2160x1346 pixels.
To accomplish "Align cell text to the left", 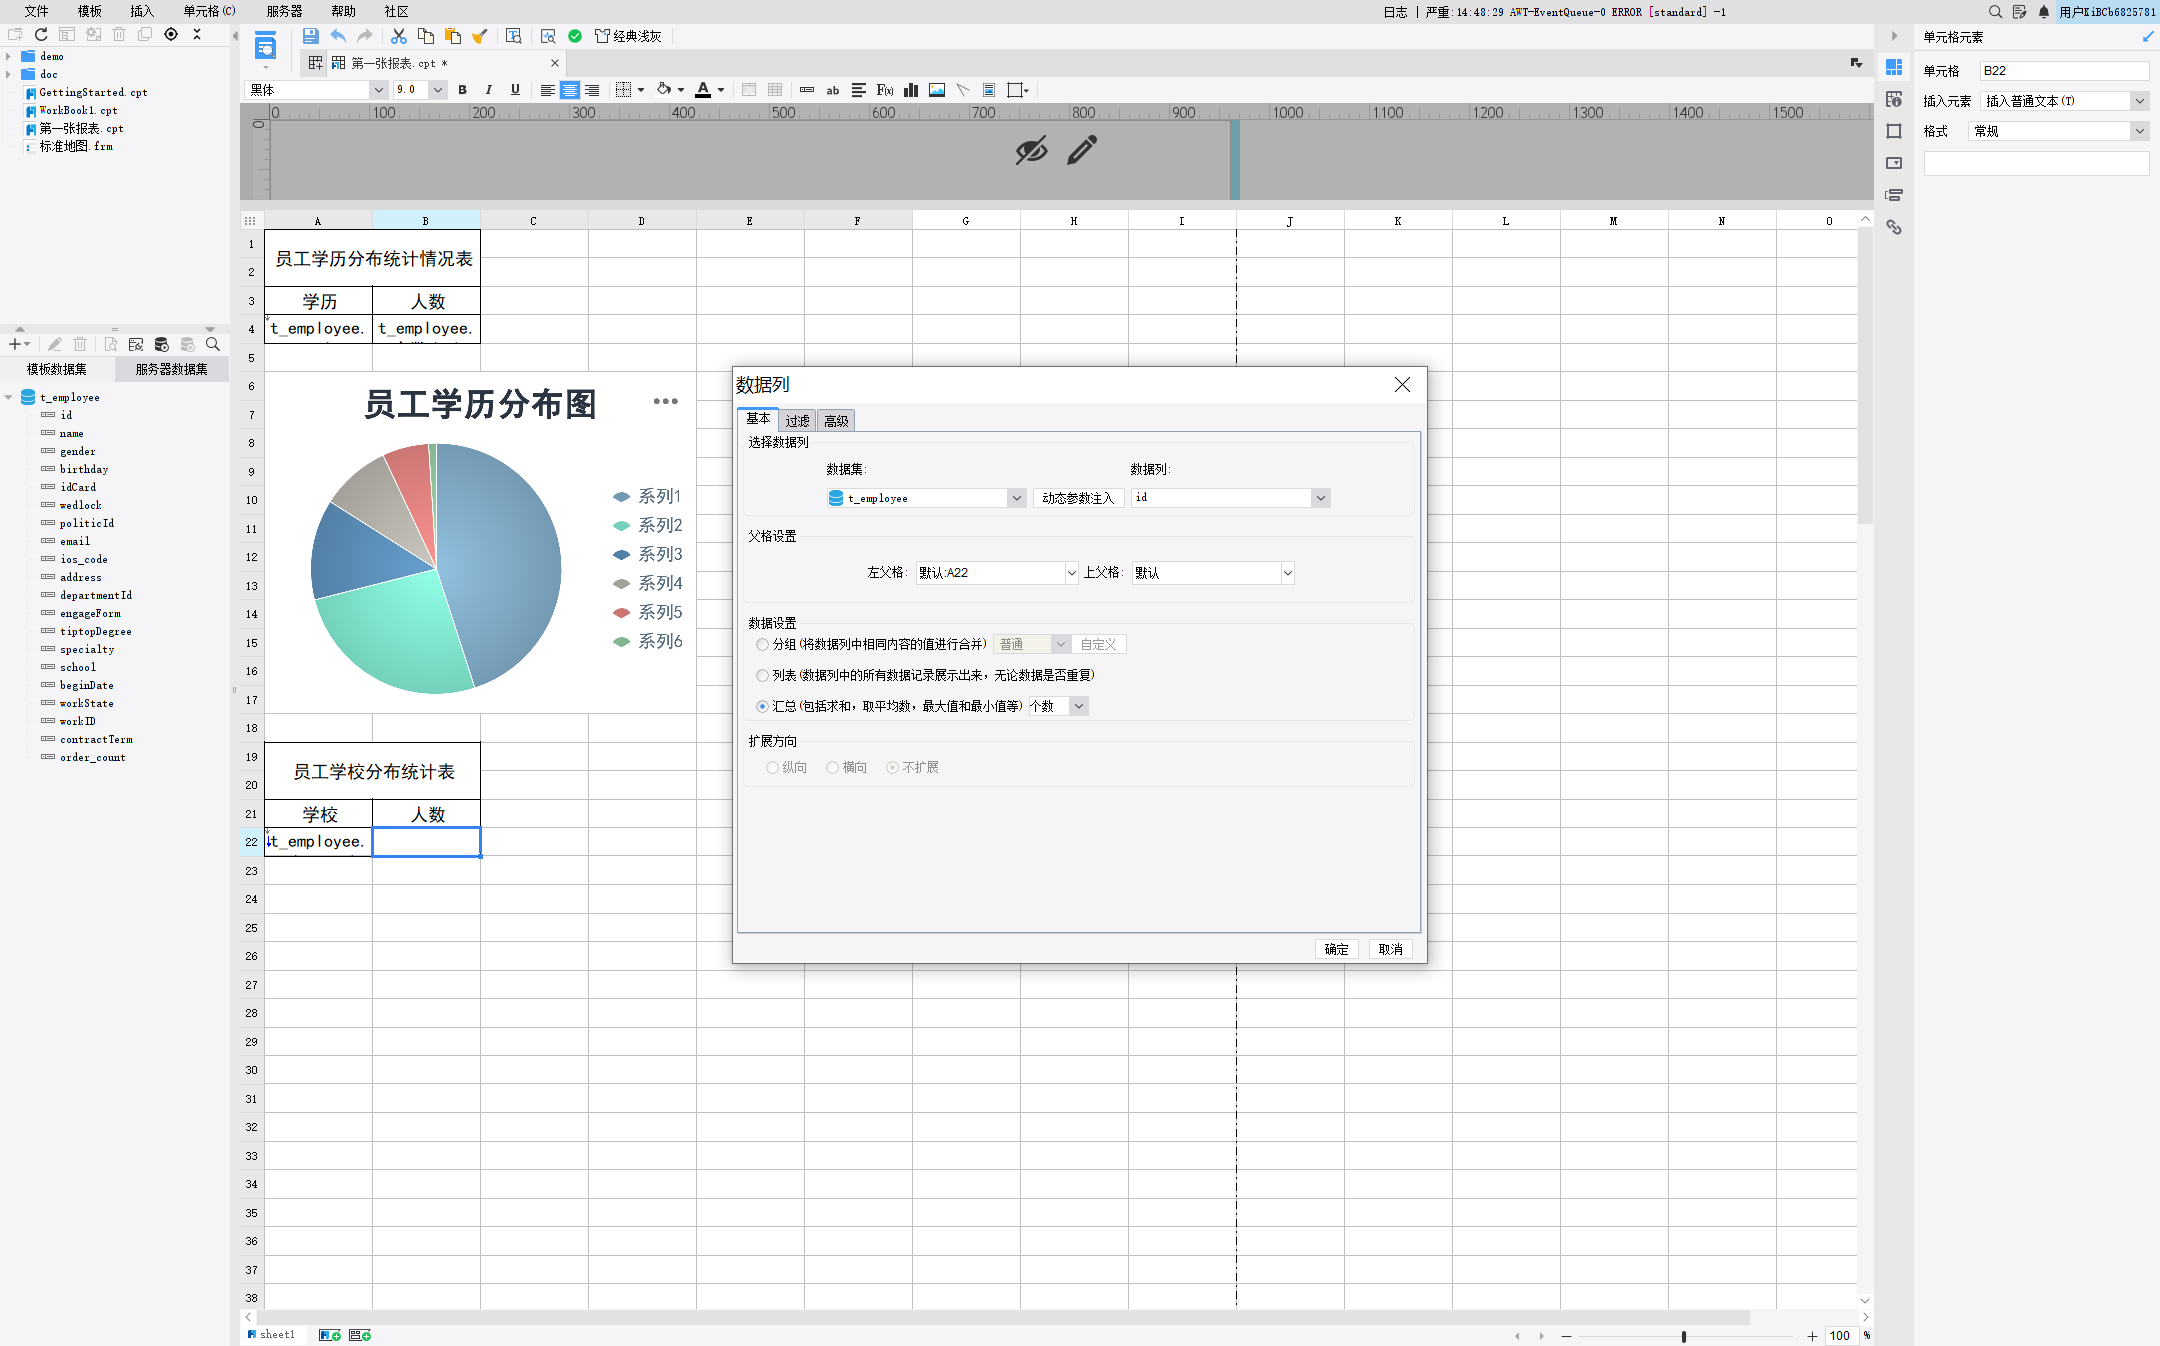I will 547,90.
